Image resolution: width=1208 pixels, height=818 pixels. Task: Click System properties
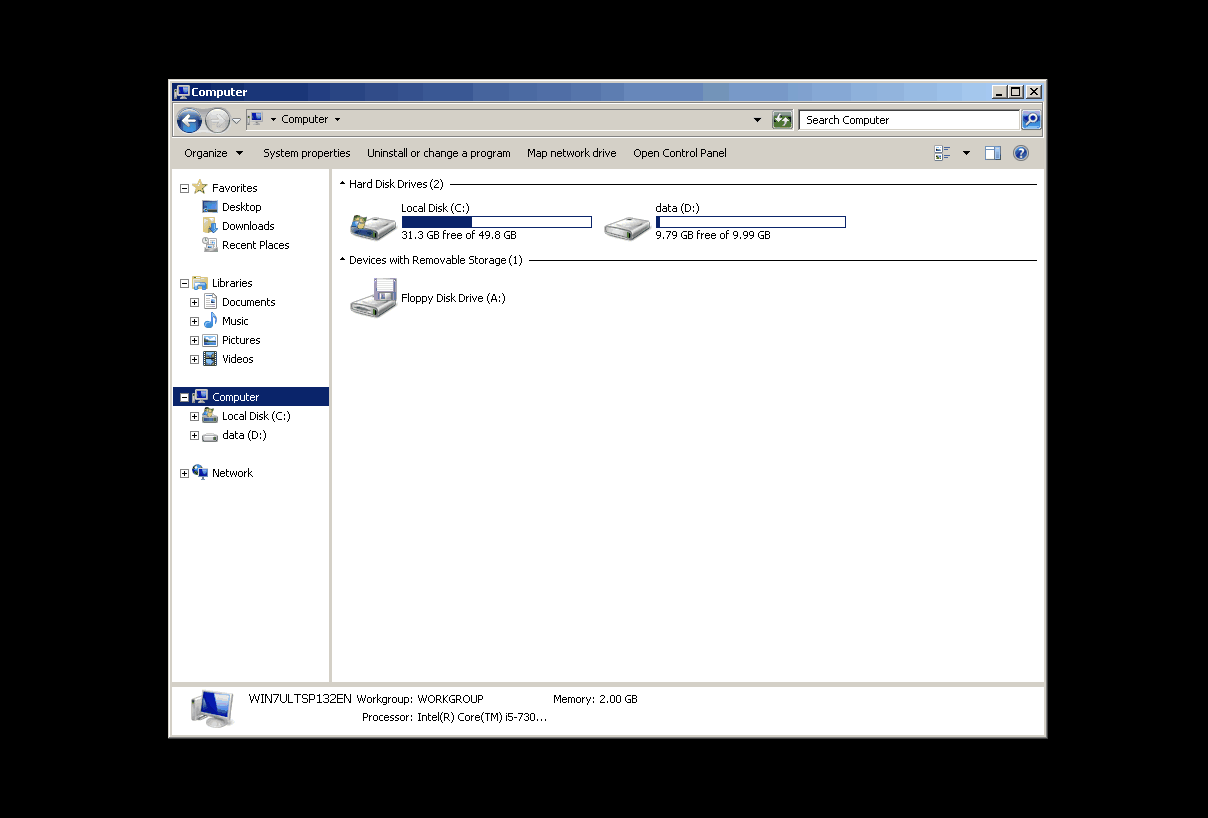(307, 153)
